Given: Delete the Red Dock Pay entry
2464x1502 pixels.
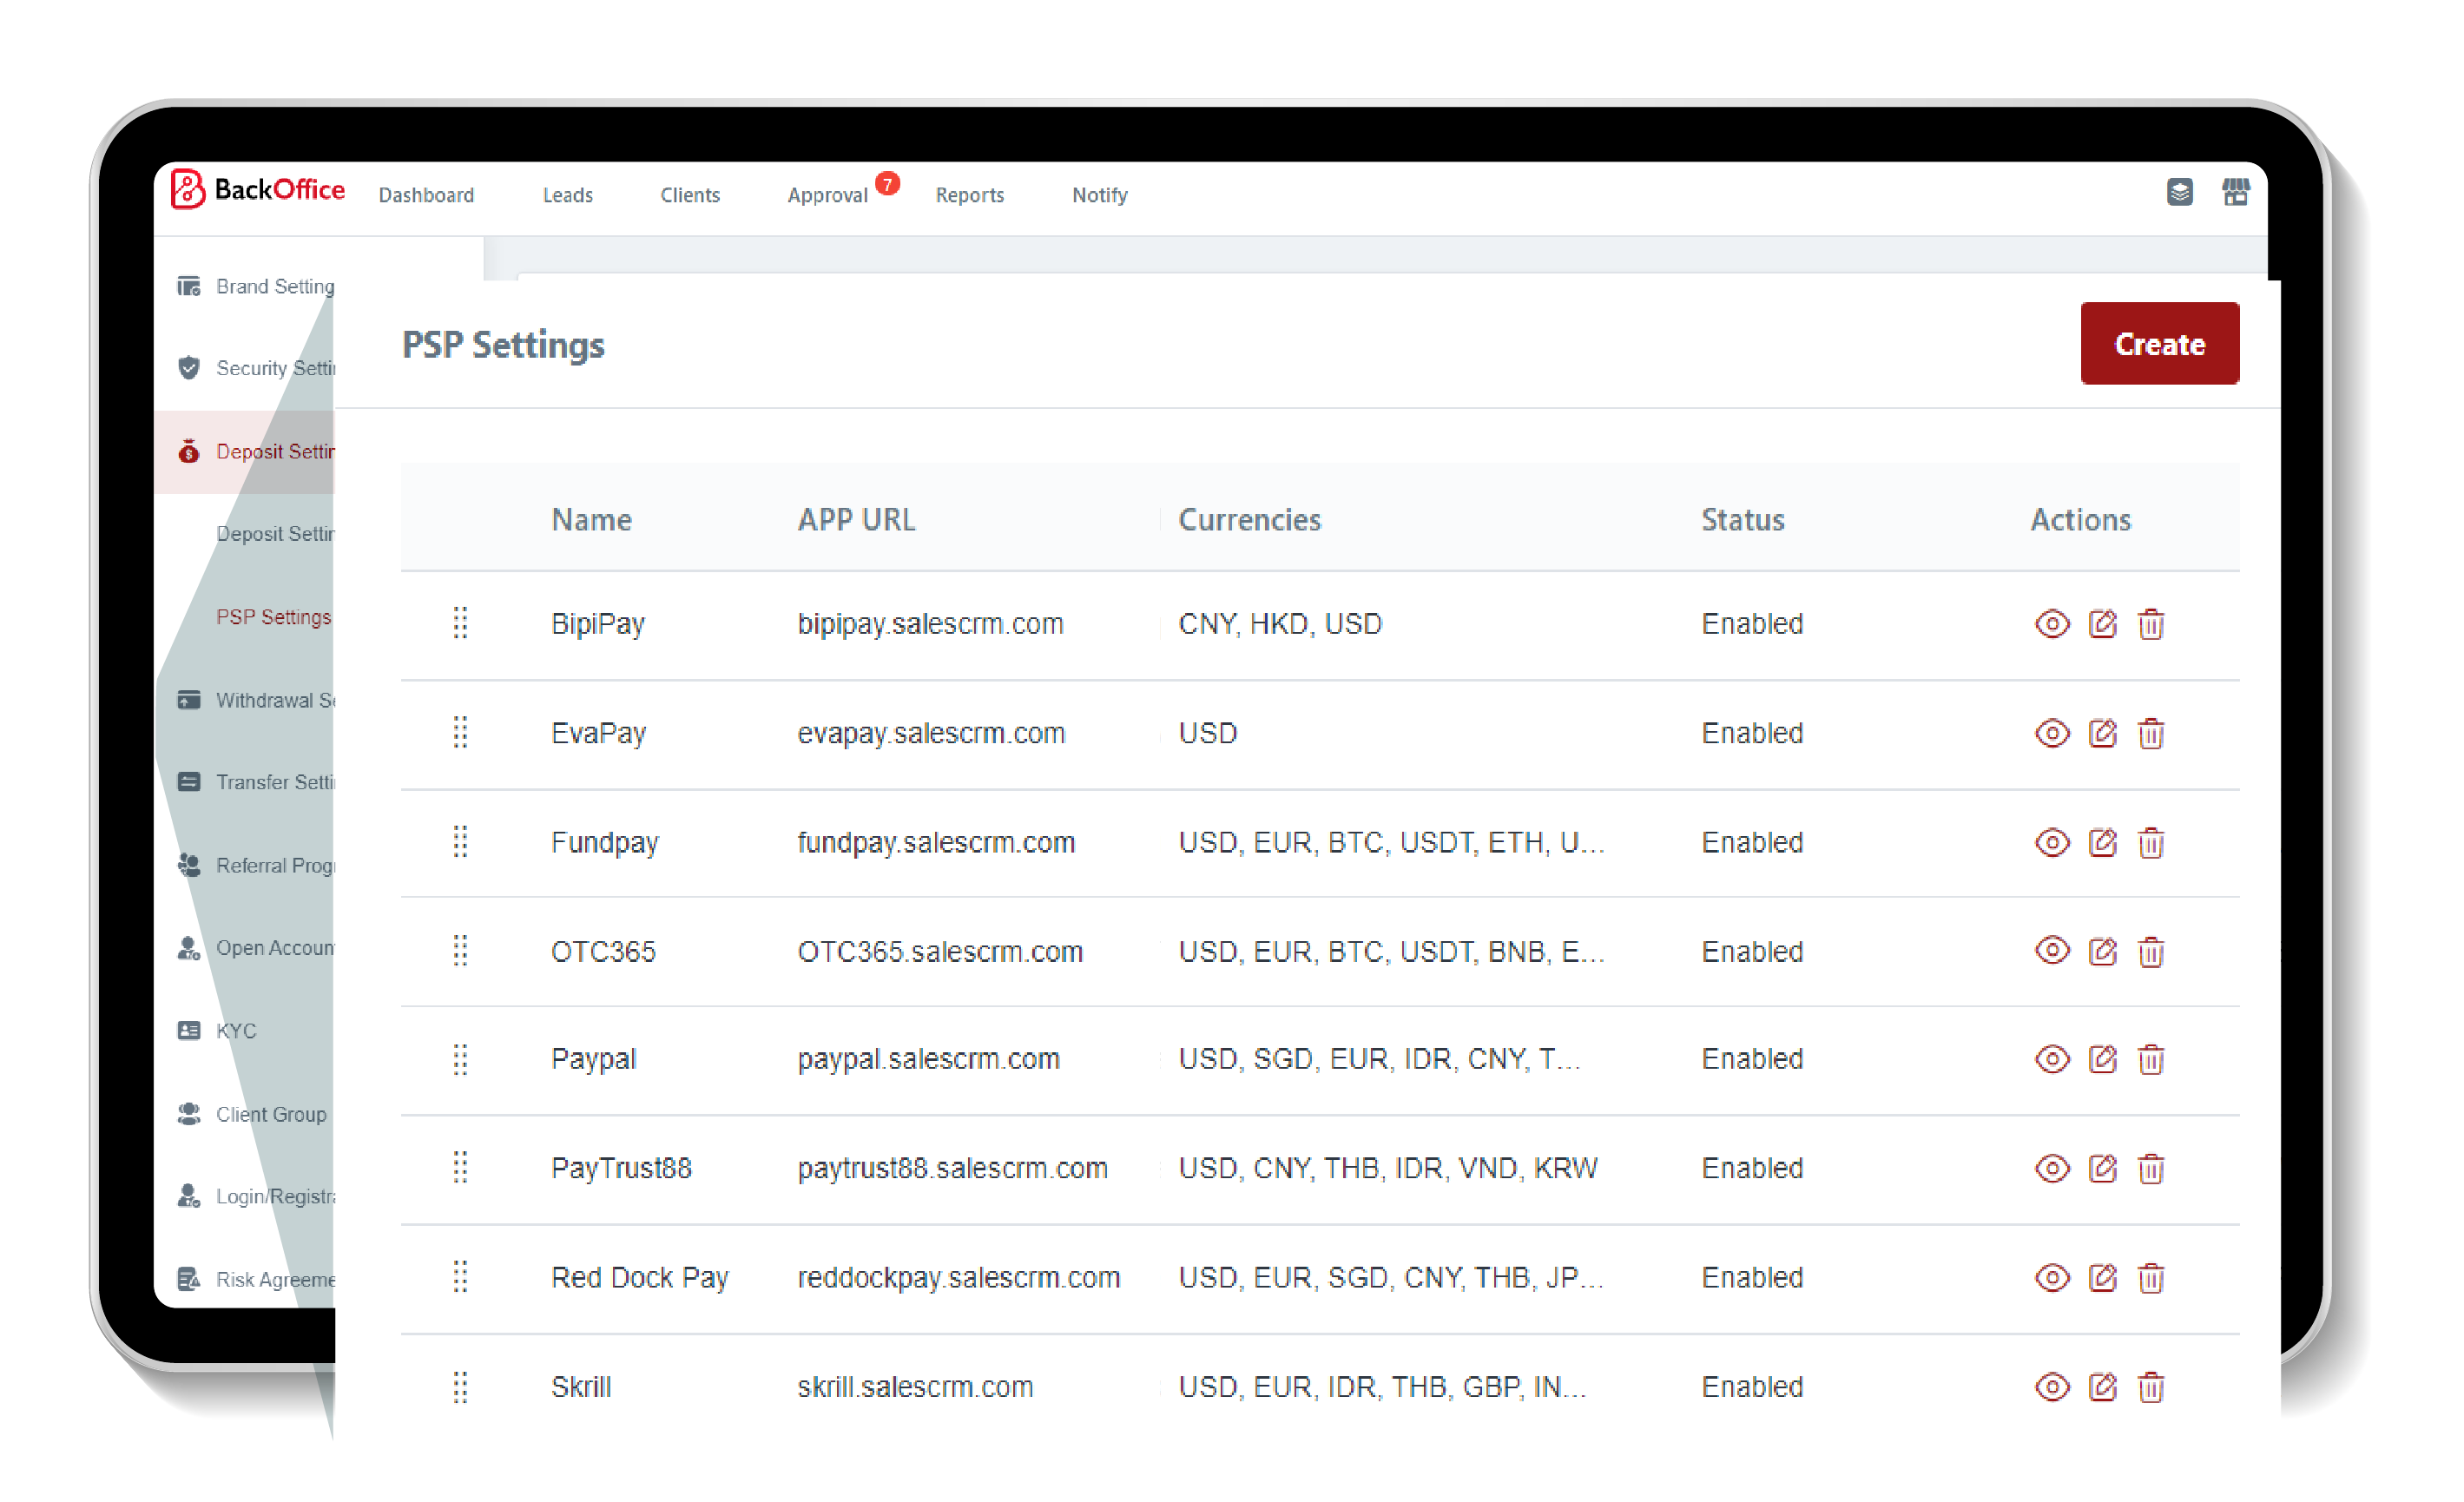Looking at the screenshot, I should [x=2150, y=1277].
